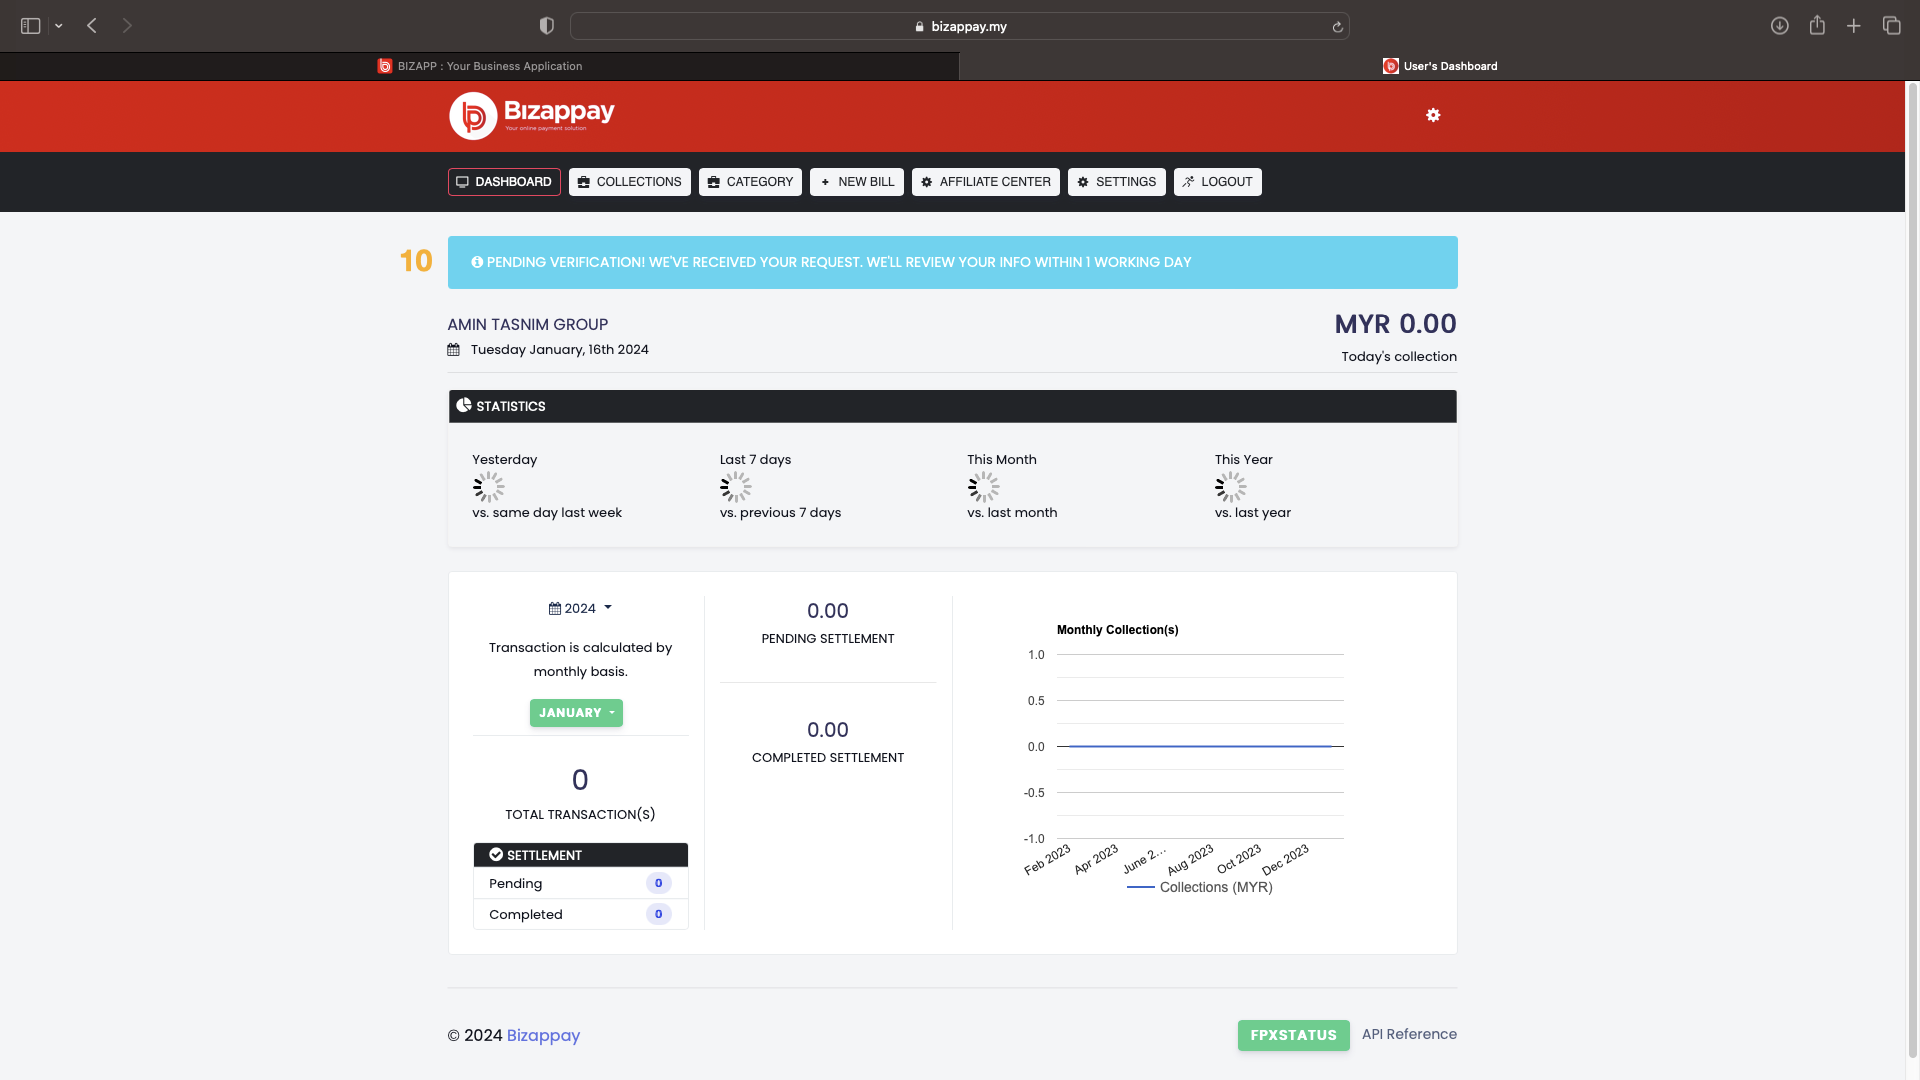Open the DASHBOARD nav item
The width and height of the screenshot is (1920, 1080).
(504, 182)
